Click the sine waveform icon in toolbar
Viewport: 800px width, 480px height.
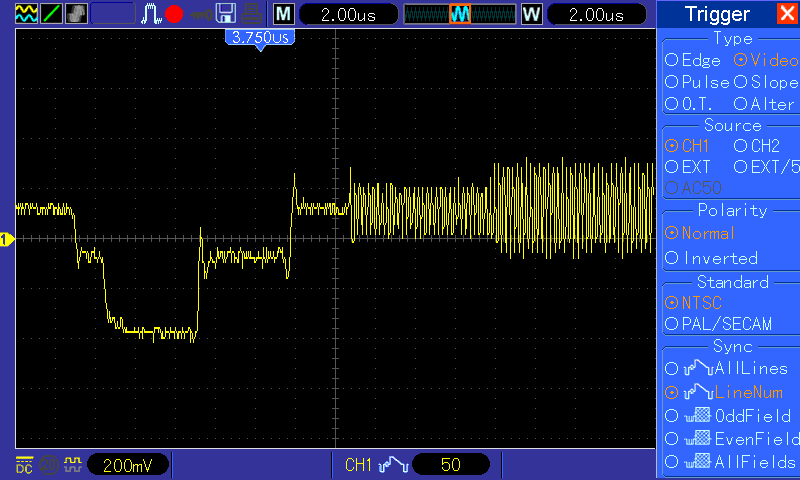26,14
